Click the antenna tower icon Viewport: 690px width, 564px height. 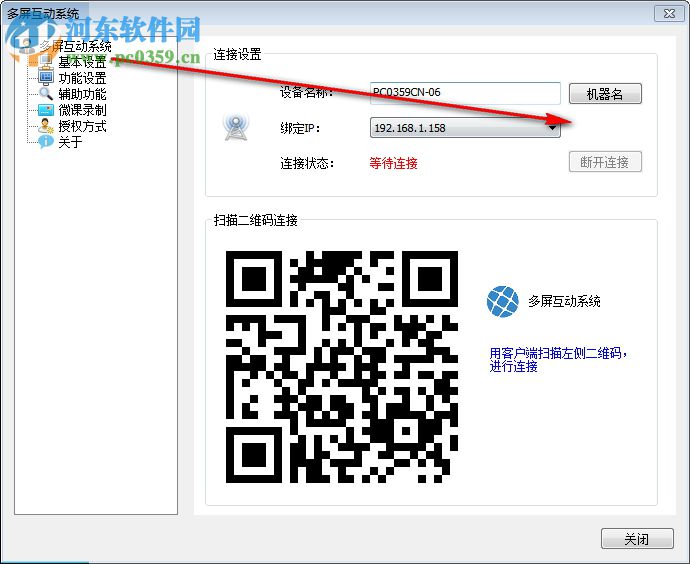236,127
